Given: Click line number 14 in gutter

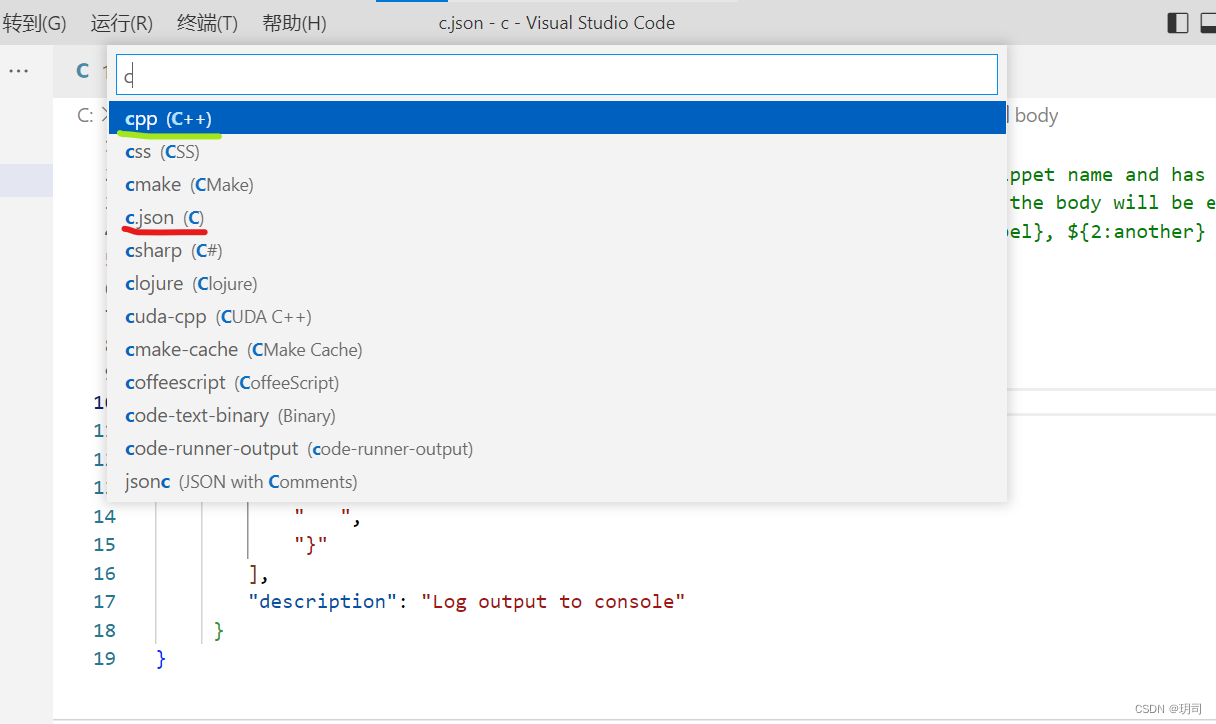Looking at the screenshot, I should pos(104,517).
